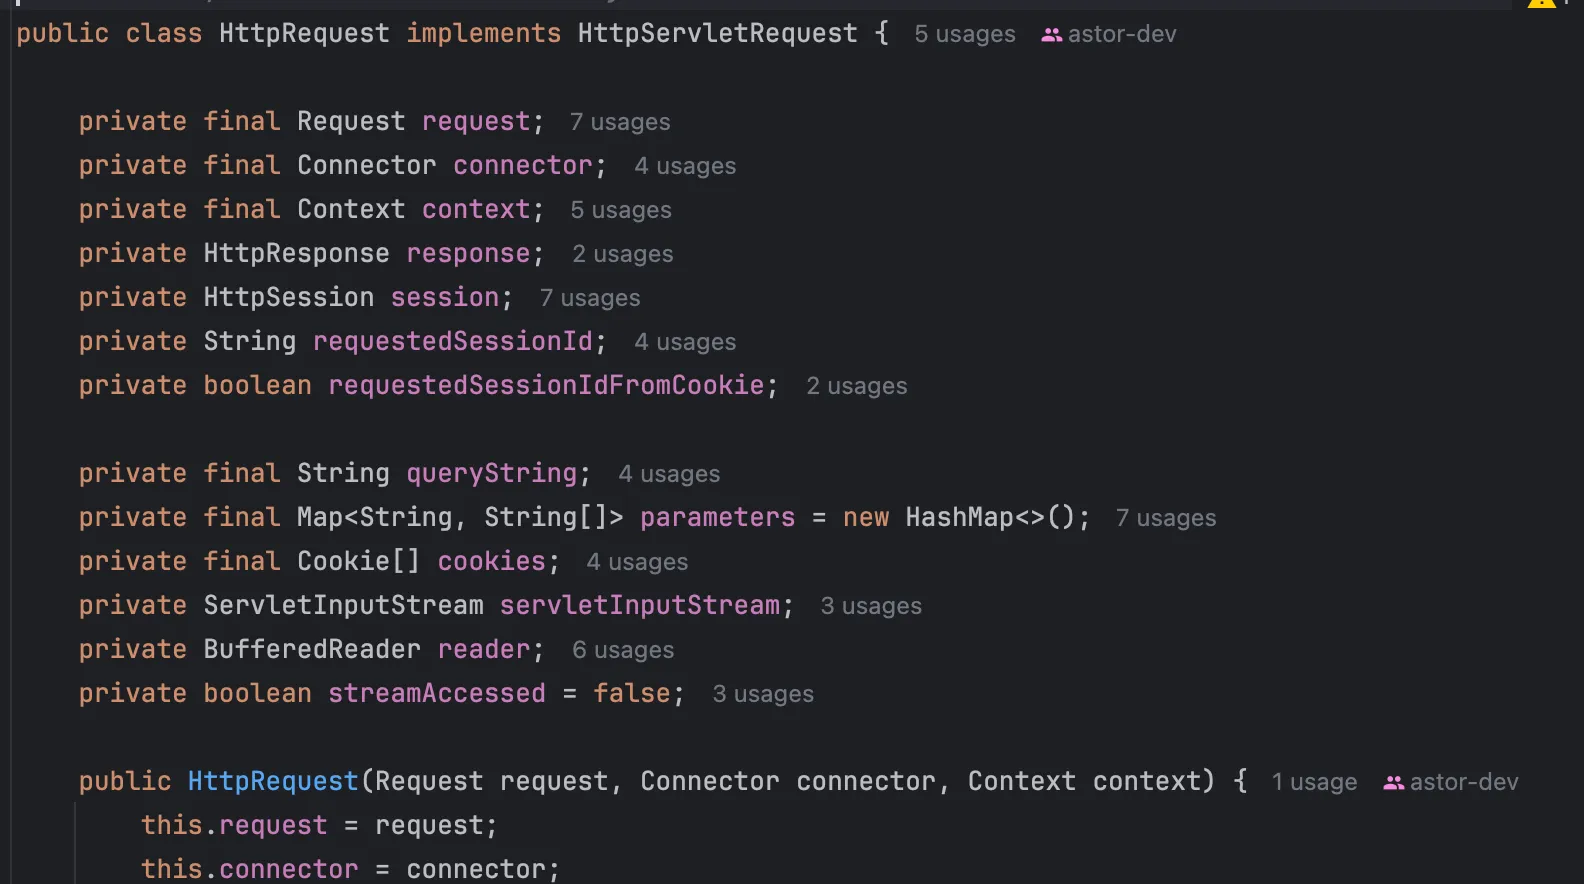Viewport: 1584px width, 884px height.
Task: Click the 6 usages hint beside reader
Action: (x=622, y=651)
